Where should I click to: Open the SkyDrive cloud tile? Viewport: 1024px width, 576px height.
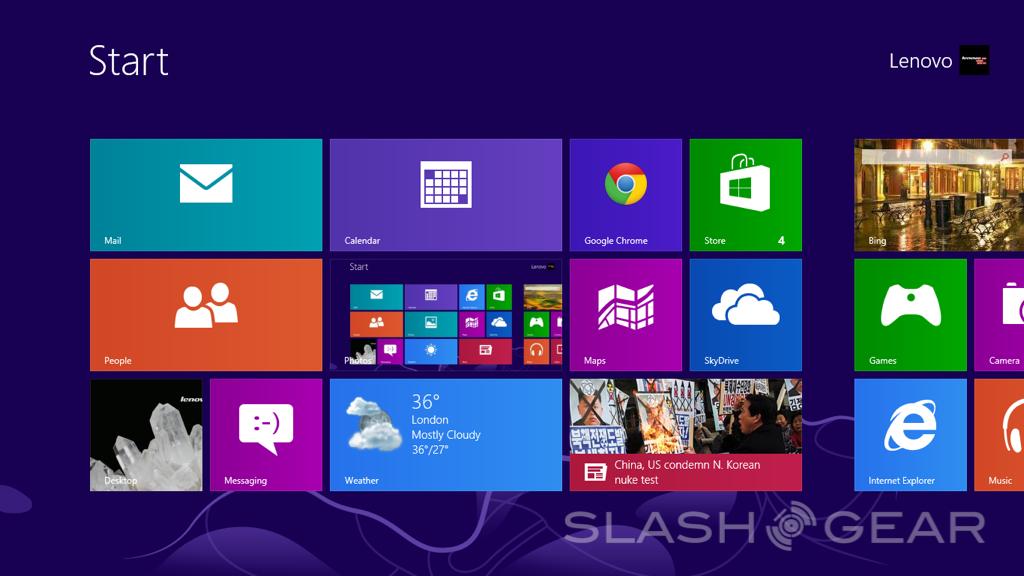[x=745, y=315]
